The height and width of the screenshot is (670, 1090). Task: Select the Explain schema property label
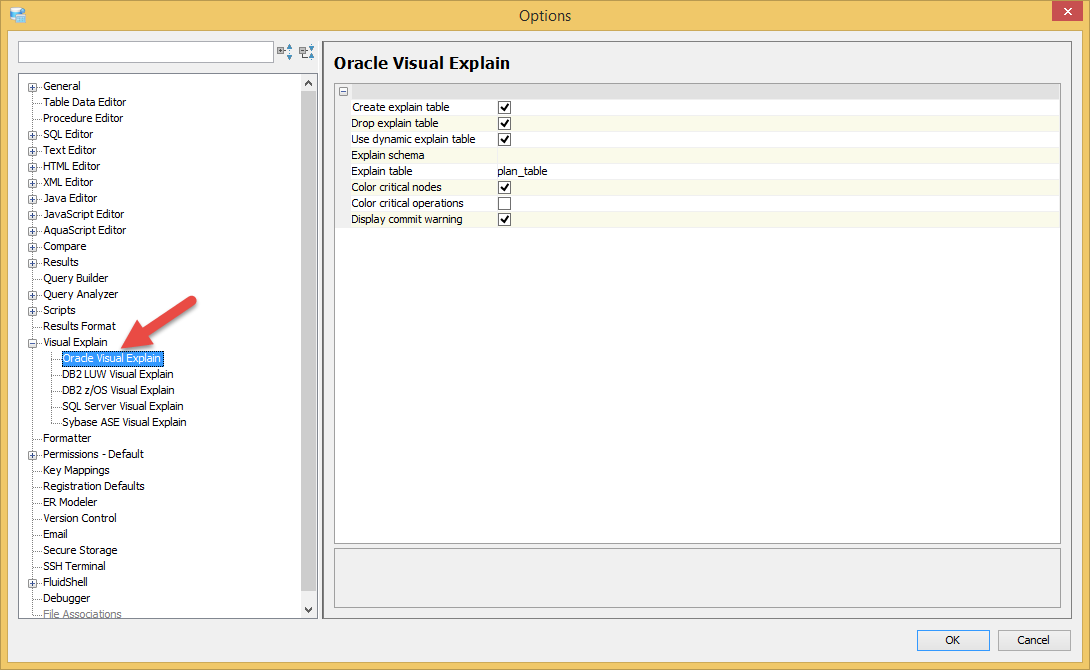(x=387, y=155)
